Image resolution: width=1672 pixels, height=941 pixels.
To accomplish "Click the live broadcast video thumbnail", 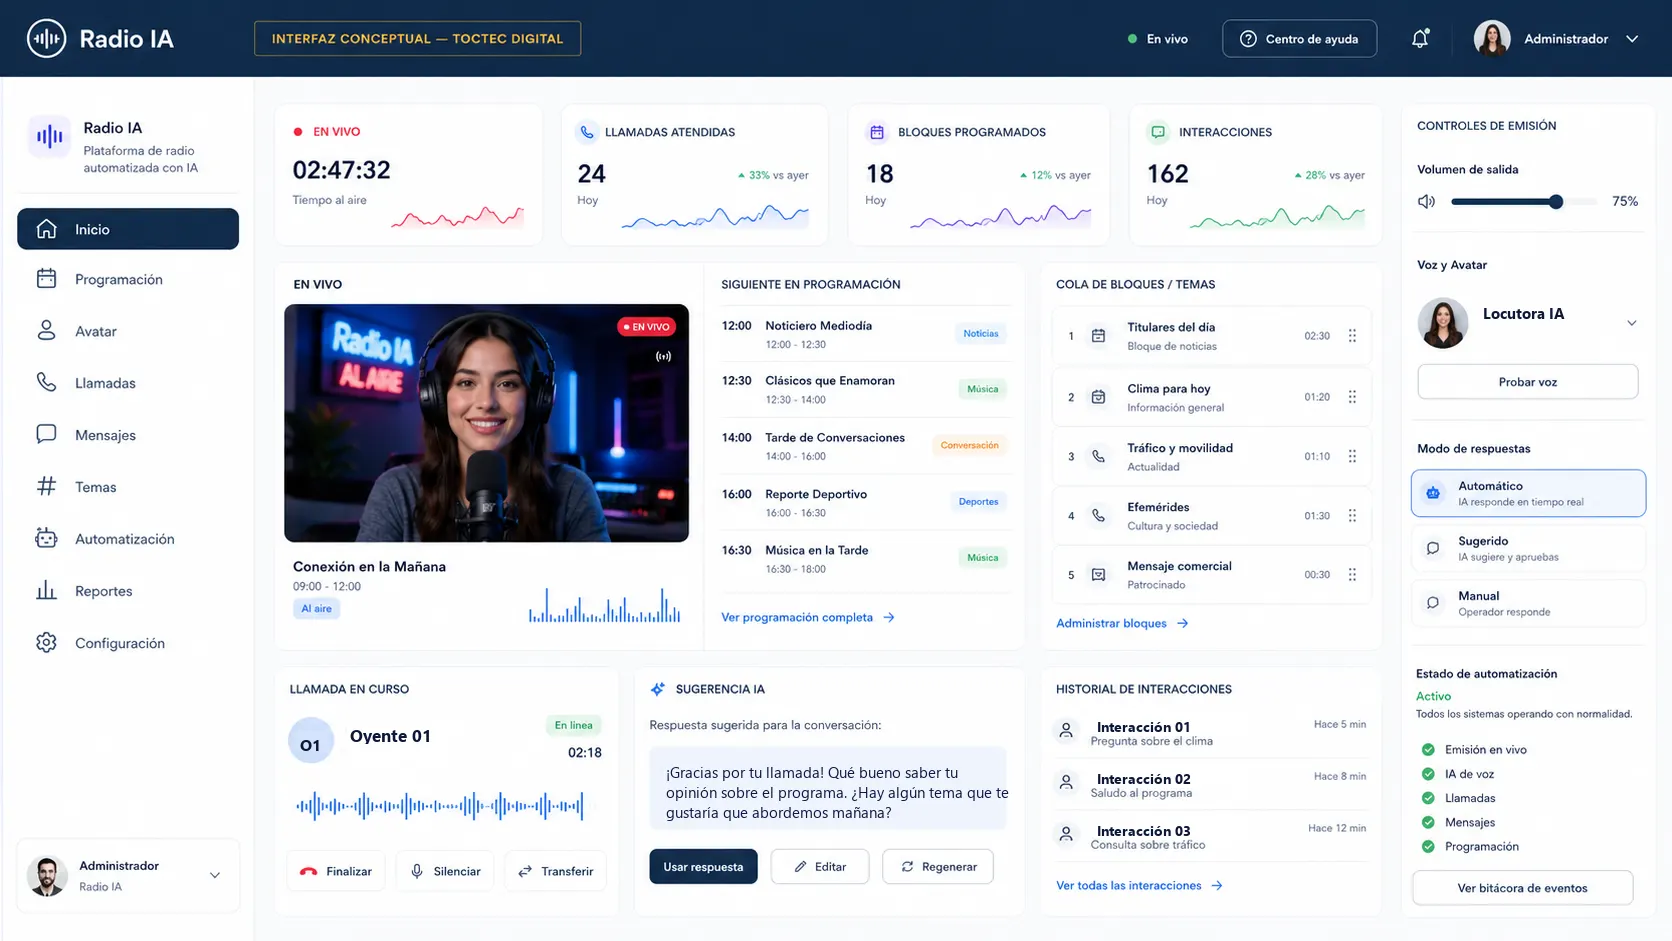I will (x=486, y=423).
